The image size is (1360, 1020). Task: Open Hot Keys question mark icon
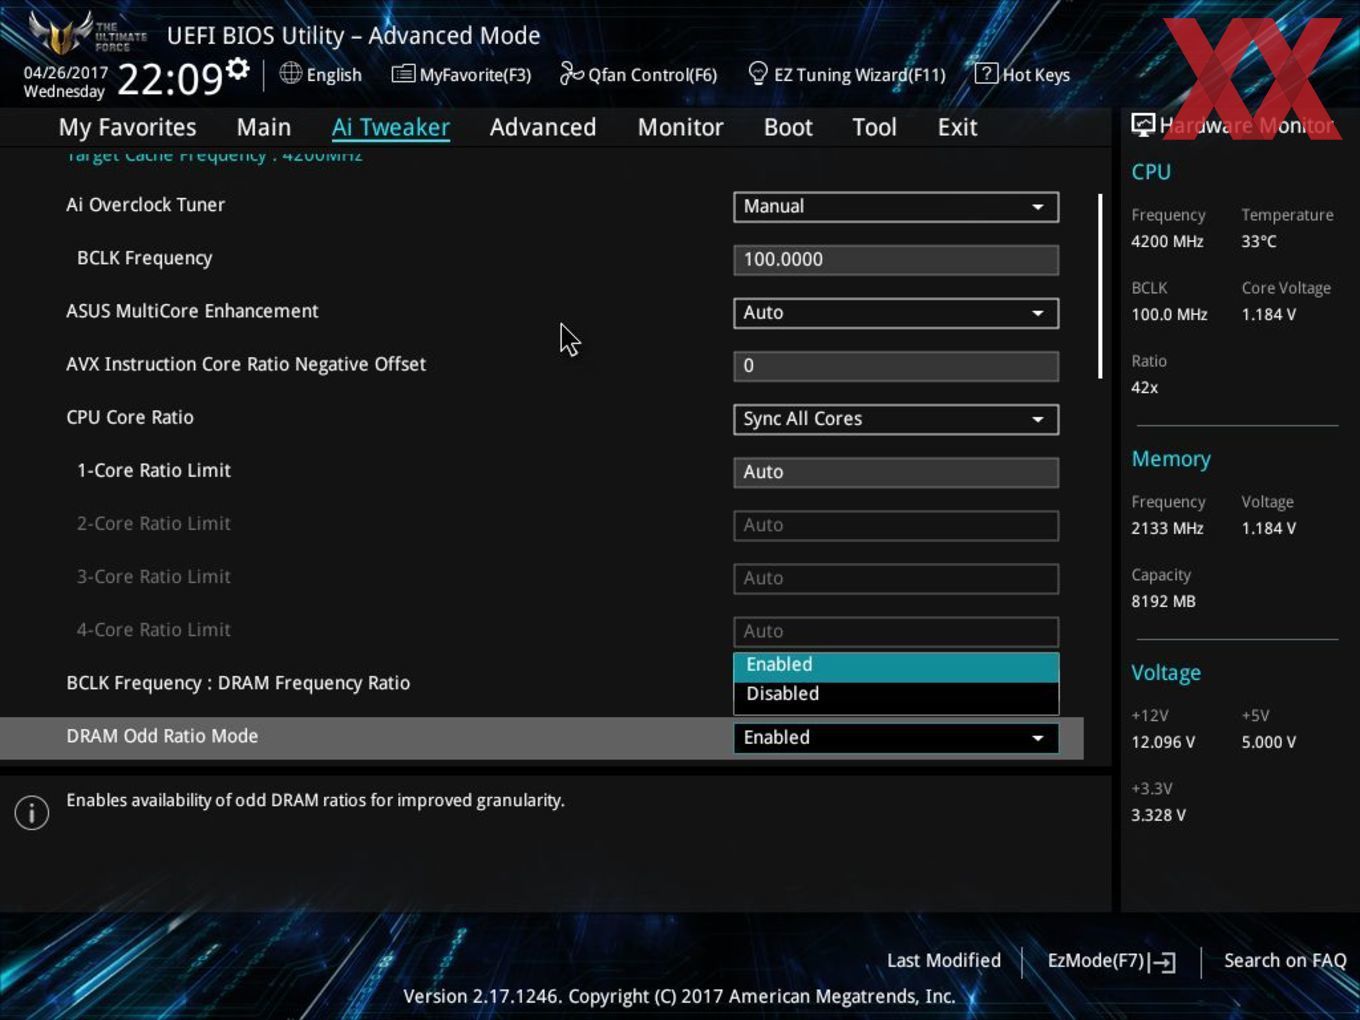(x=986, y=73)
